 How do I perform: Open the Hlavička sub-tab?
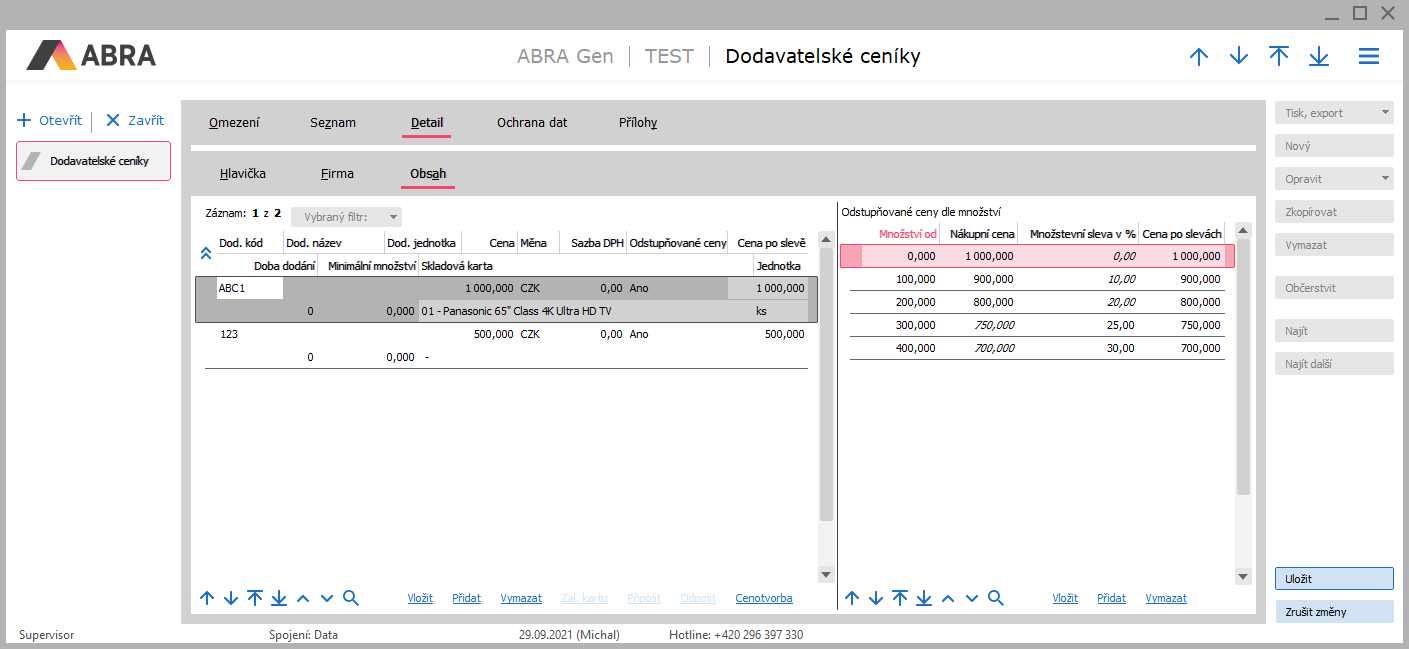coord(243,174)
